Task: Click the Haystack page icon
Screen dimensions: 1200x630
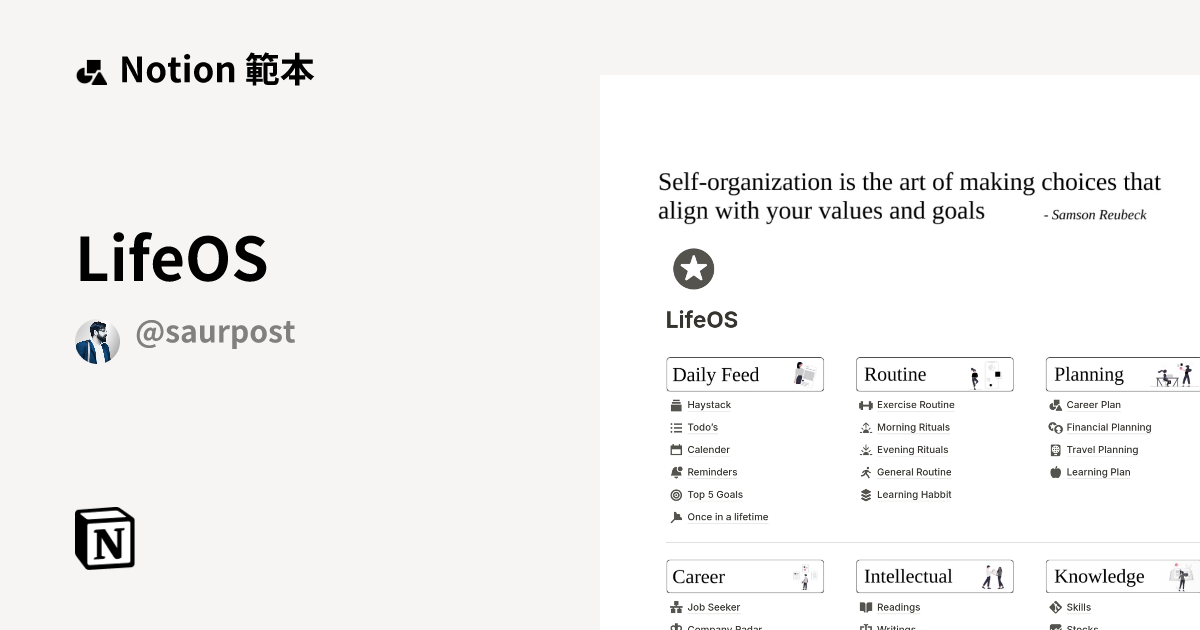Action: [676, 405]
